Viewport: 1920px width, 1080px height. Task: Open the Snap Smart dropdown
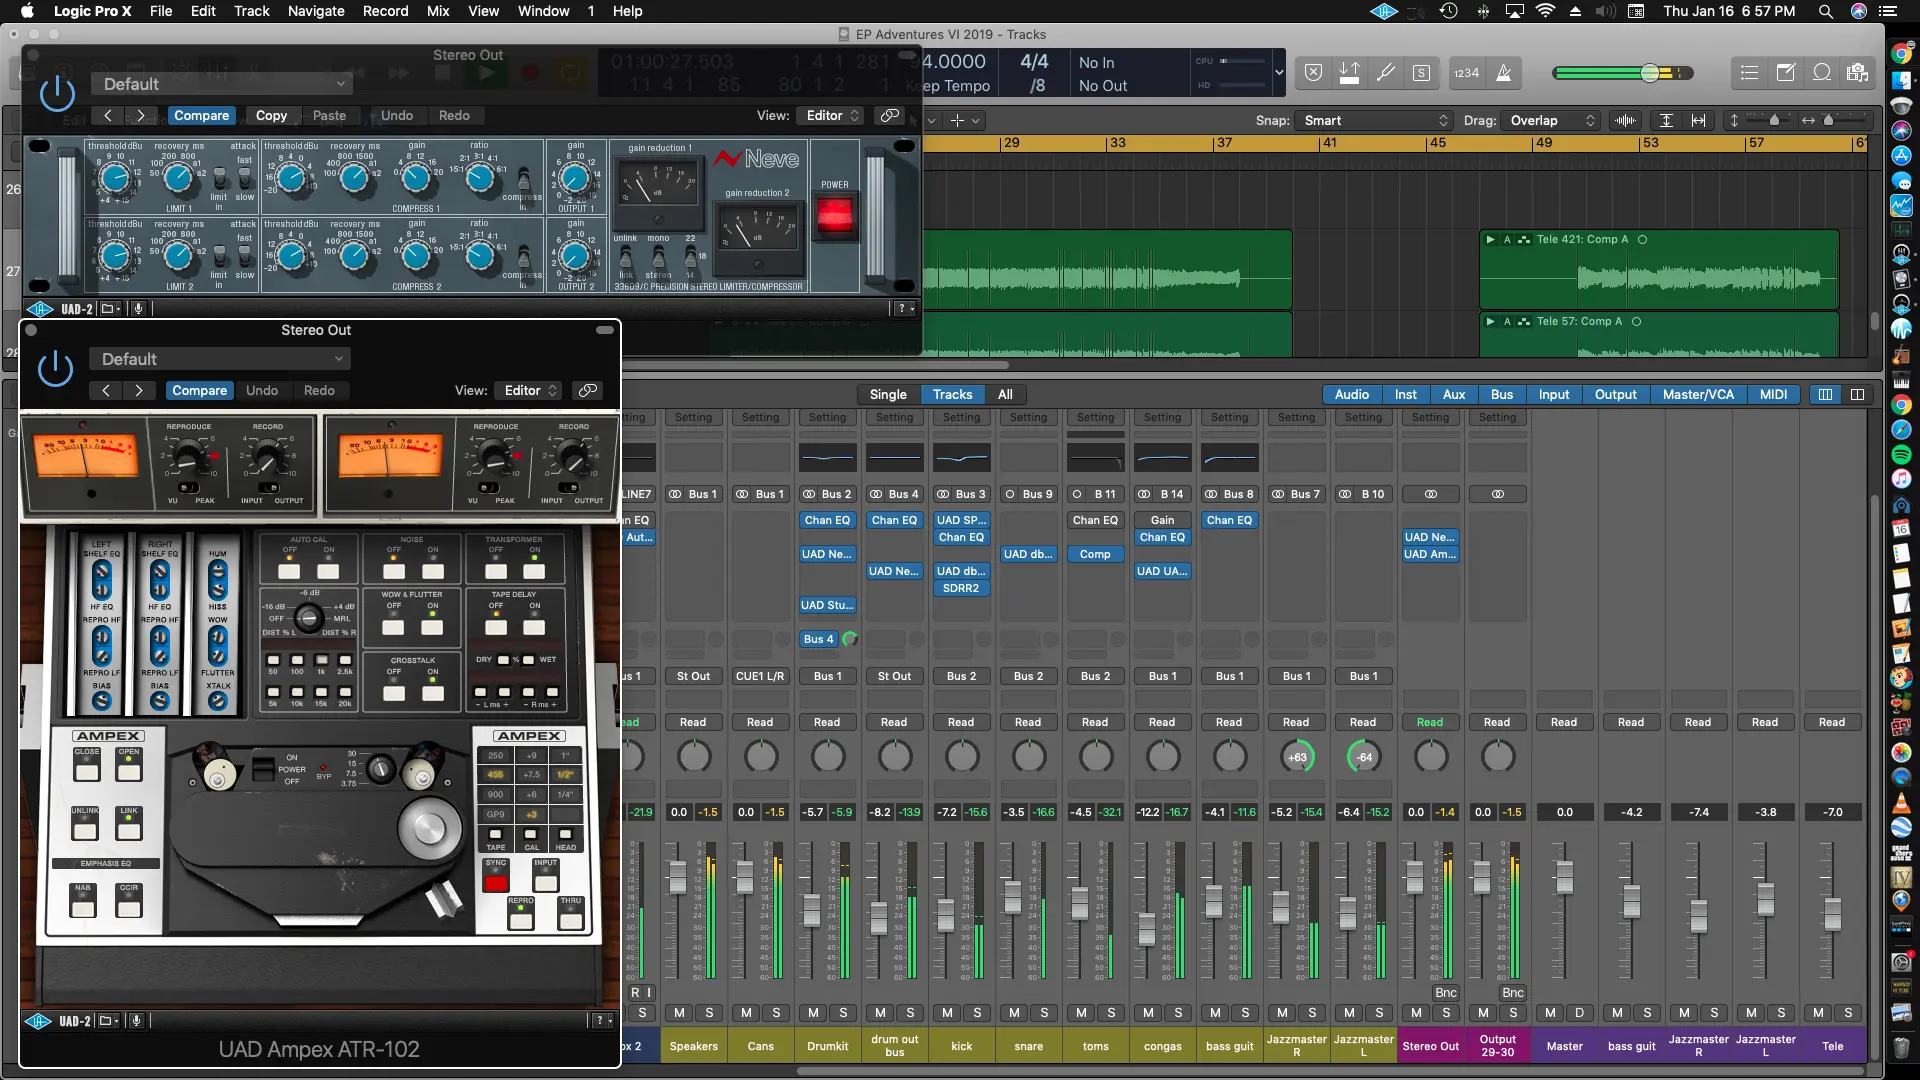[1375, 120]
